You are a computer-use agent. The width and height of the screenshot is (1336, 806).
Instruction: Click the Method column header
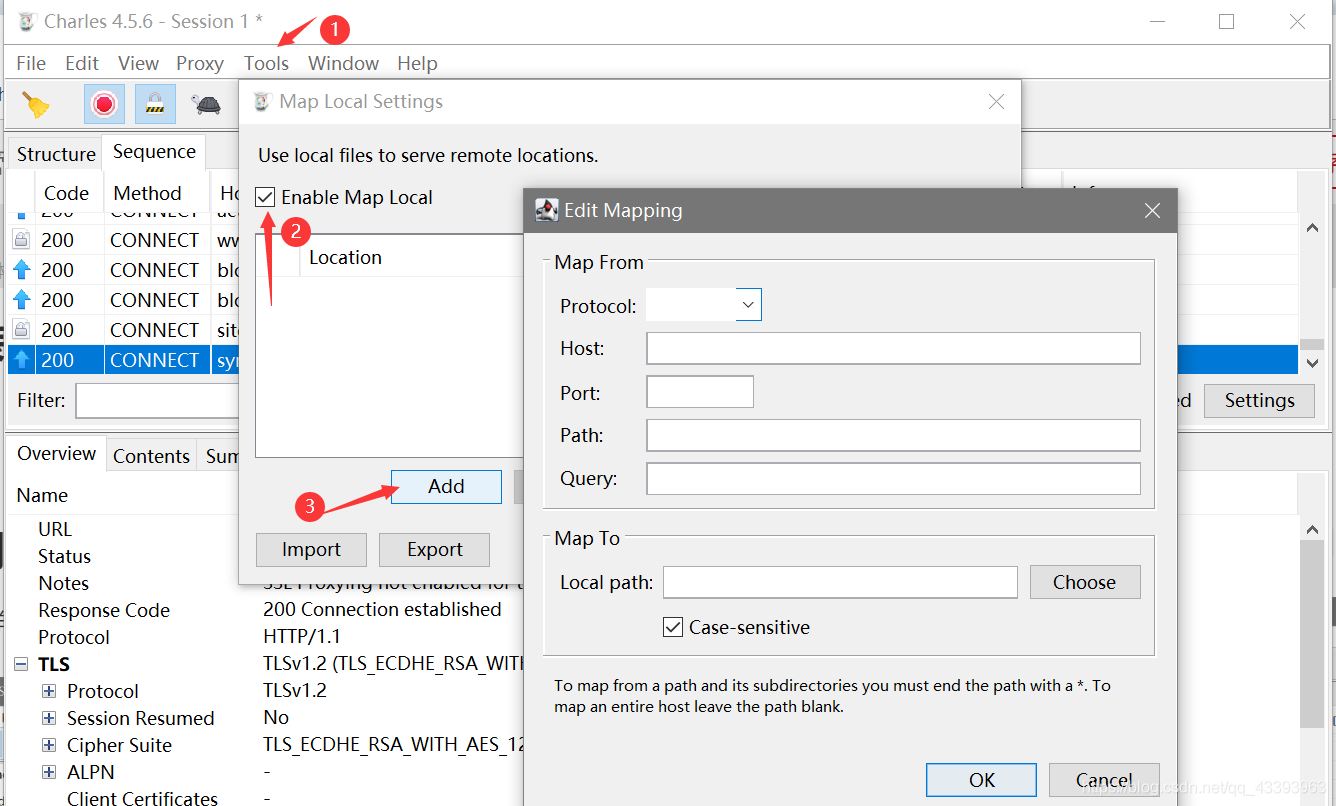(148, 193)
